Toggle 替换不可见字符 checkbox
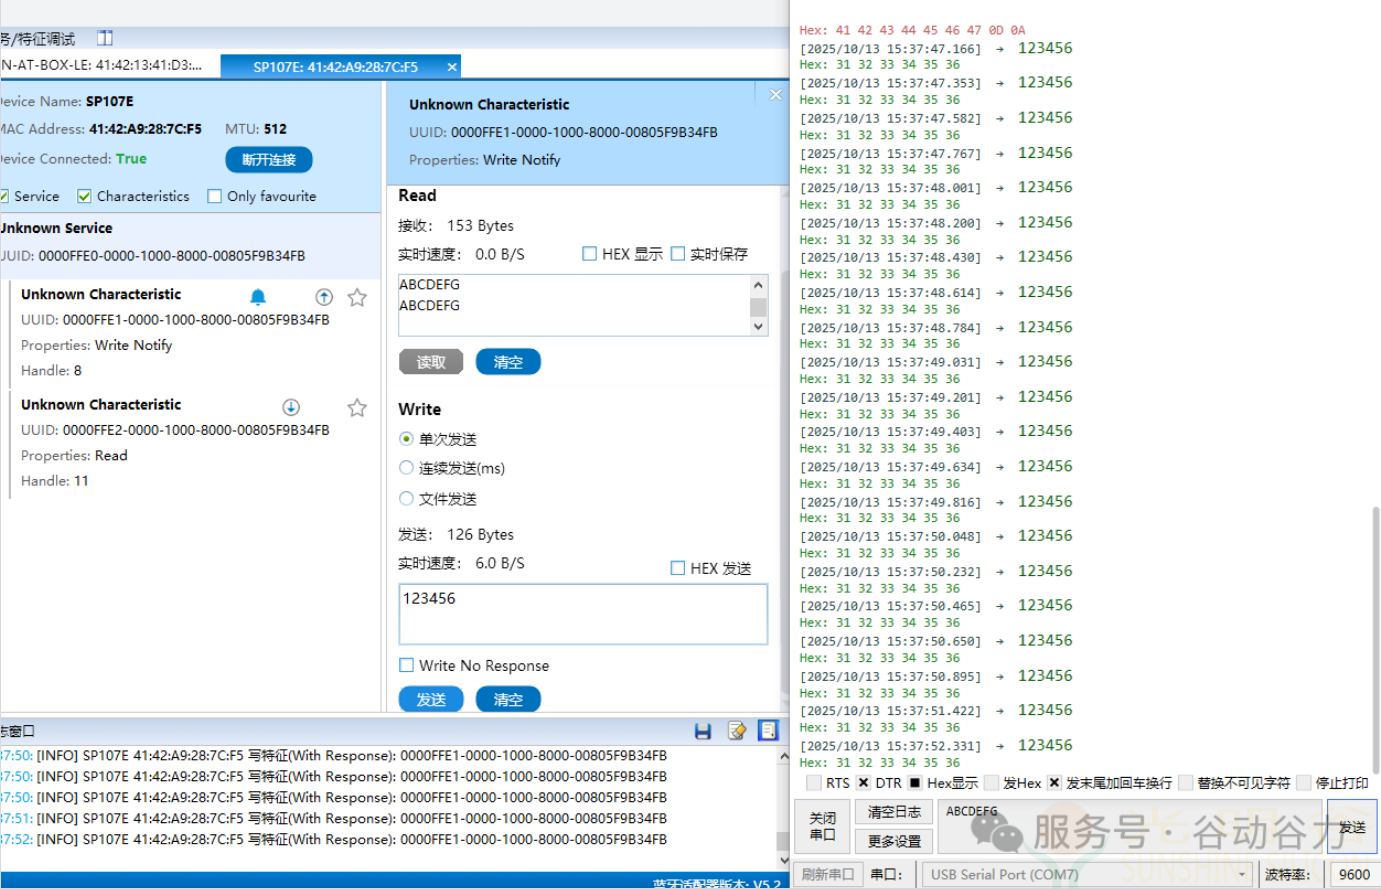1381x889 pixels. click(x=1186, y=783)
